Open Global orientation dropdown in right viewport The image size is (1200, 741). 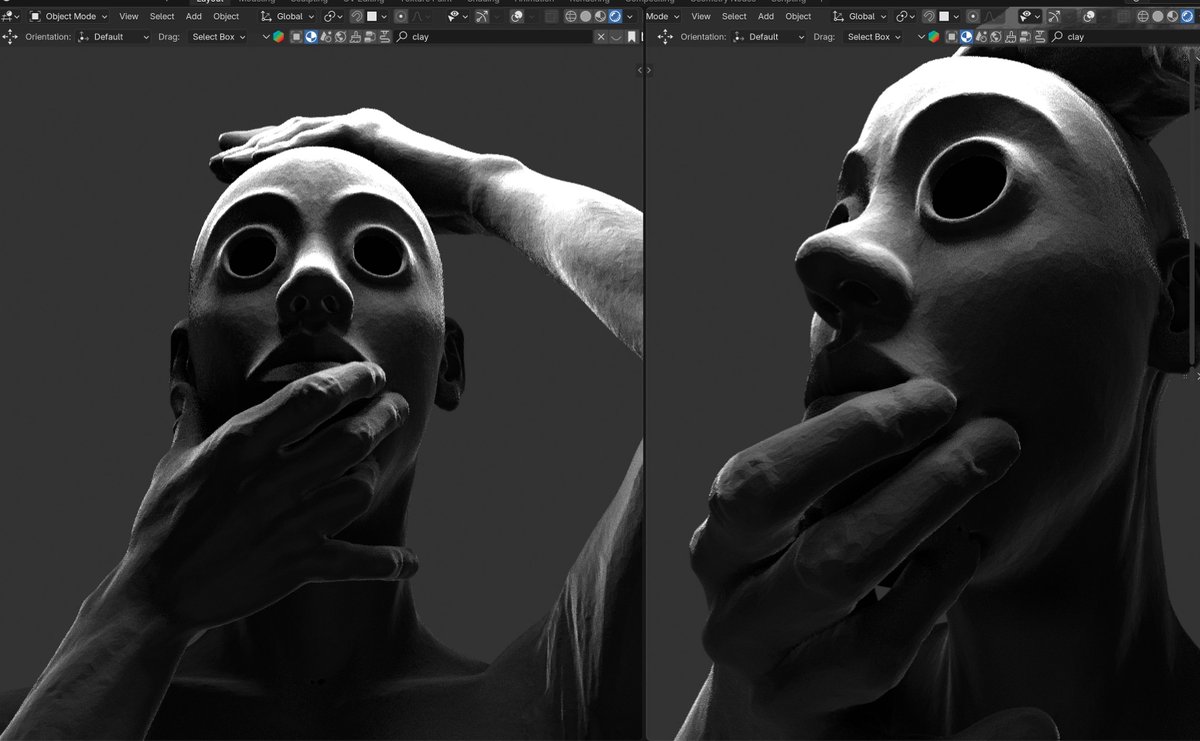(860, 16)
